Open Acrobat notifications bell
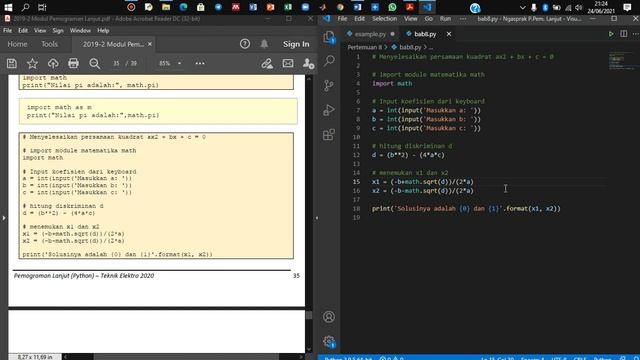Screen dimensions: 640x360 pos(264,44)
